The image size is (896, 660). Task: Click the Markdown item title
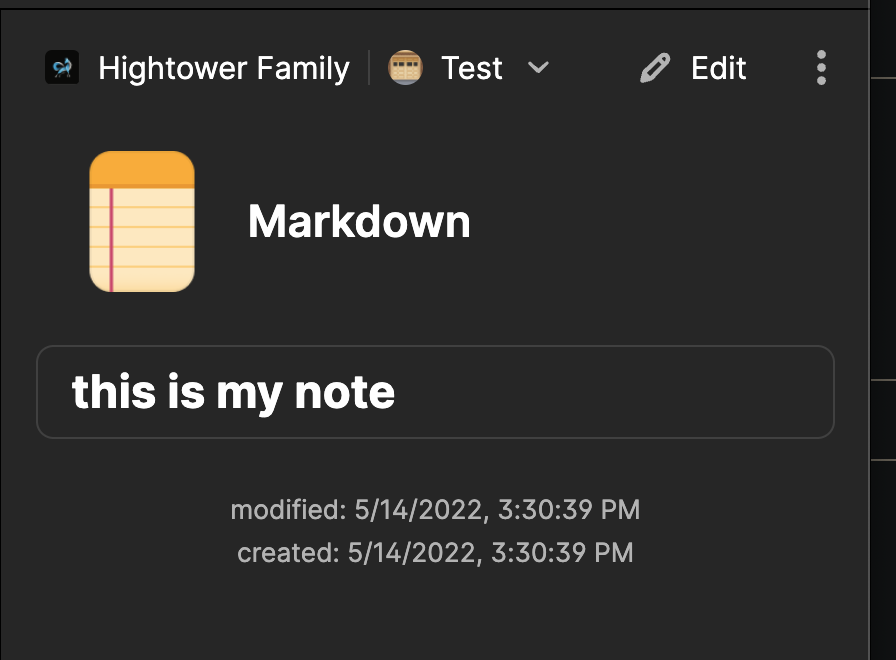point(359,221)
